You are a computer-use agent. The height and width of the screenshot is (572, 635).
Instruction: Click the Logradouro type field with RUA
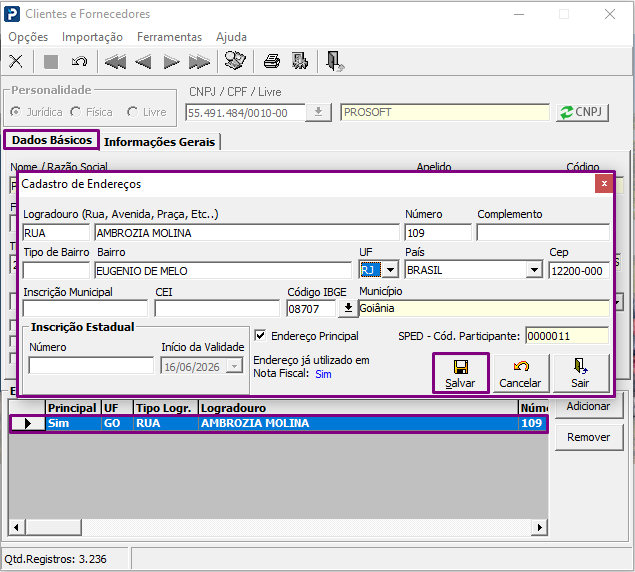click(56, 233)
